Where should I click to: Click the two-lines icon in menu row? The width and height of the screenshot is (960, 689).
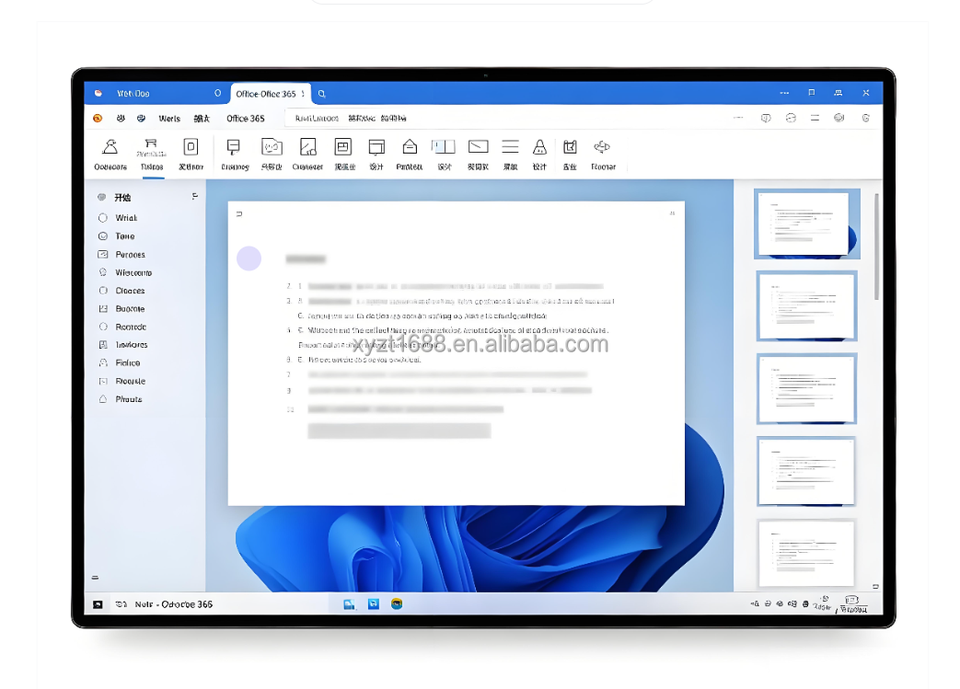click(x=815, y=118)
